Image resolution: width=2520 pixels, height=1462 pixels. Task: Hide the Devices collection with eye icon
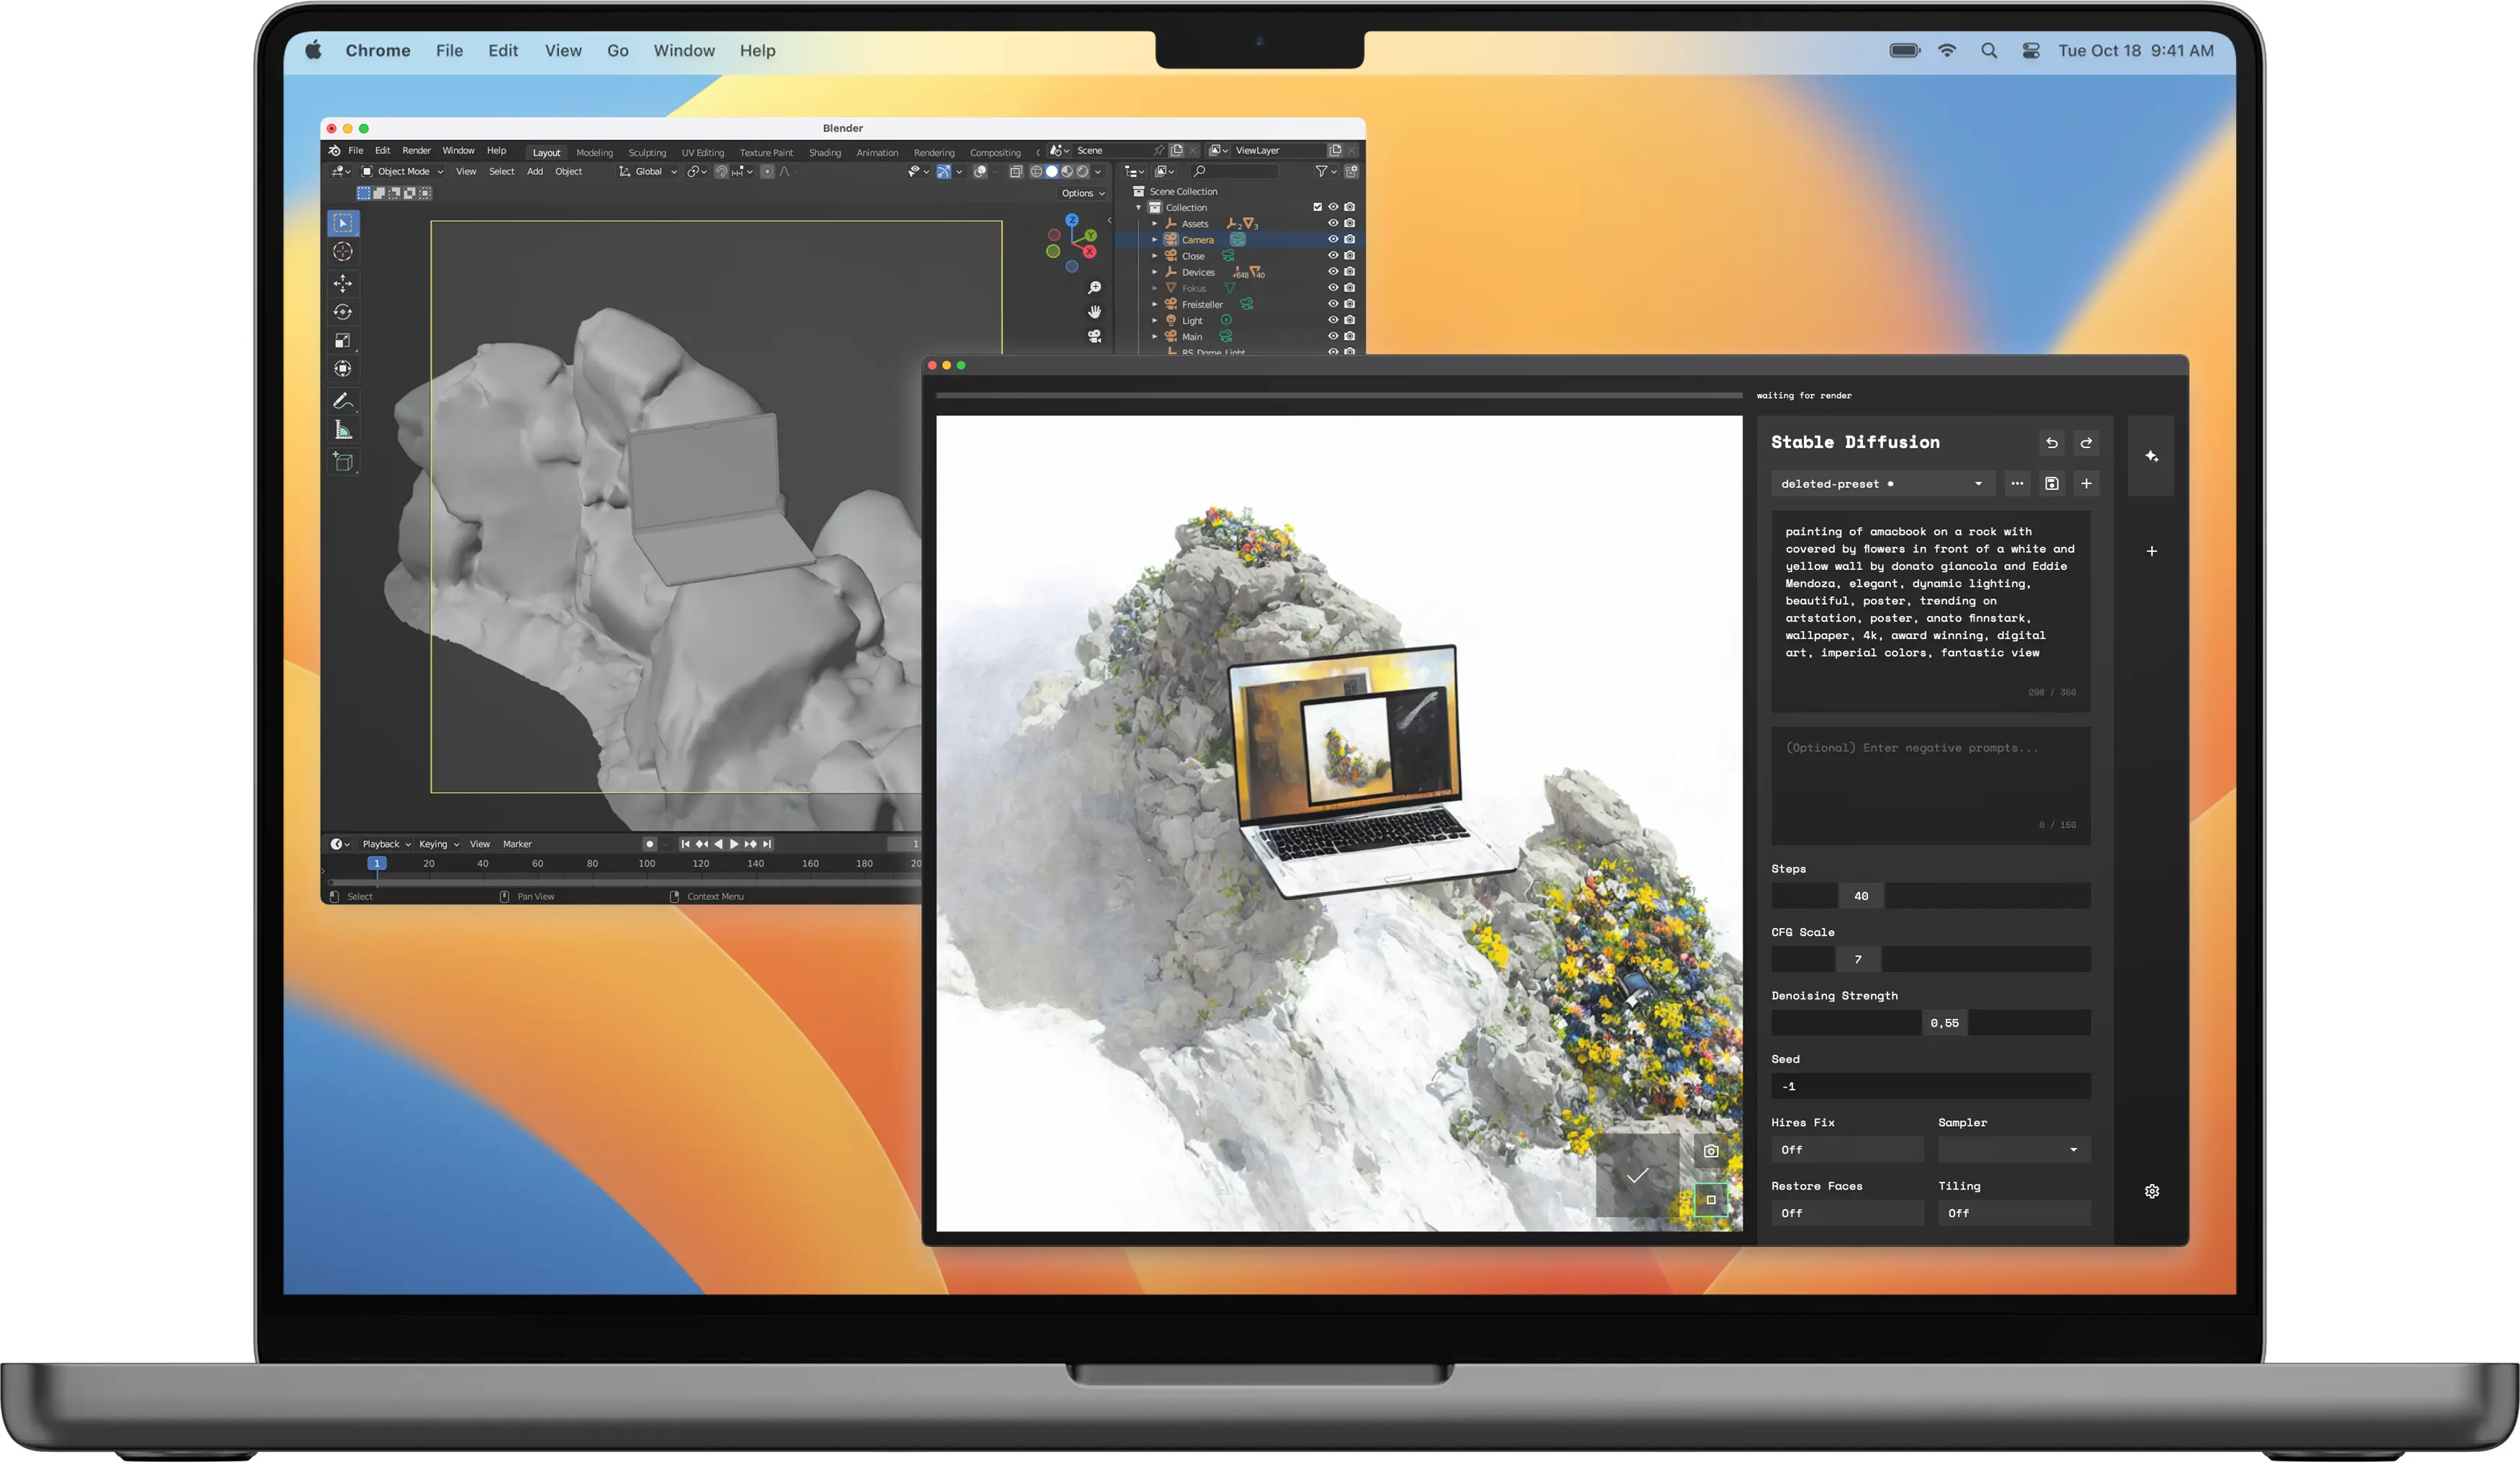click(1333, 272)
